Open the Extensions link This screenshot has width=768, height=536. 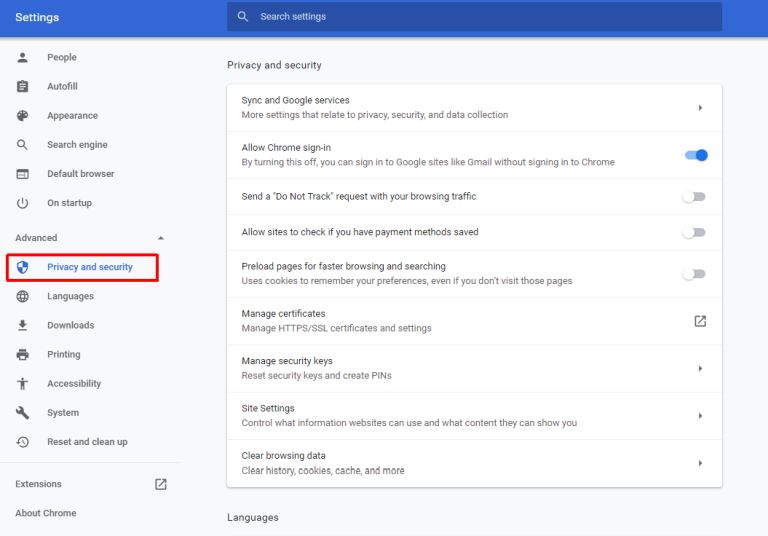(38, 484)
